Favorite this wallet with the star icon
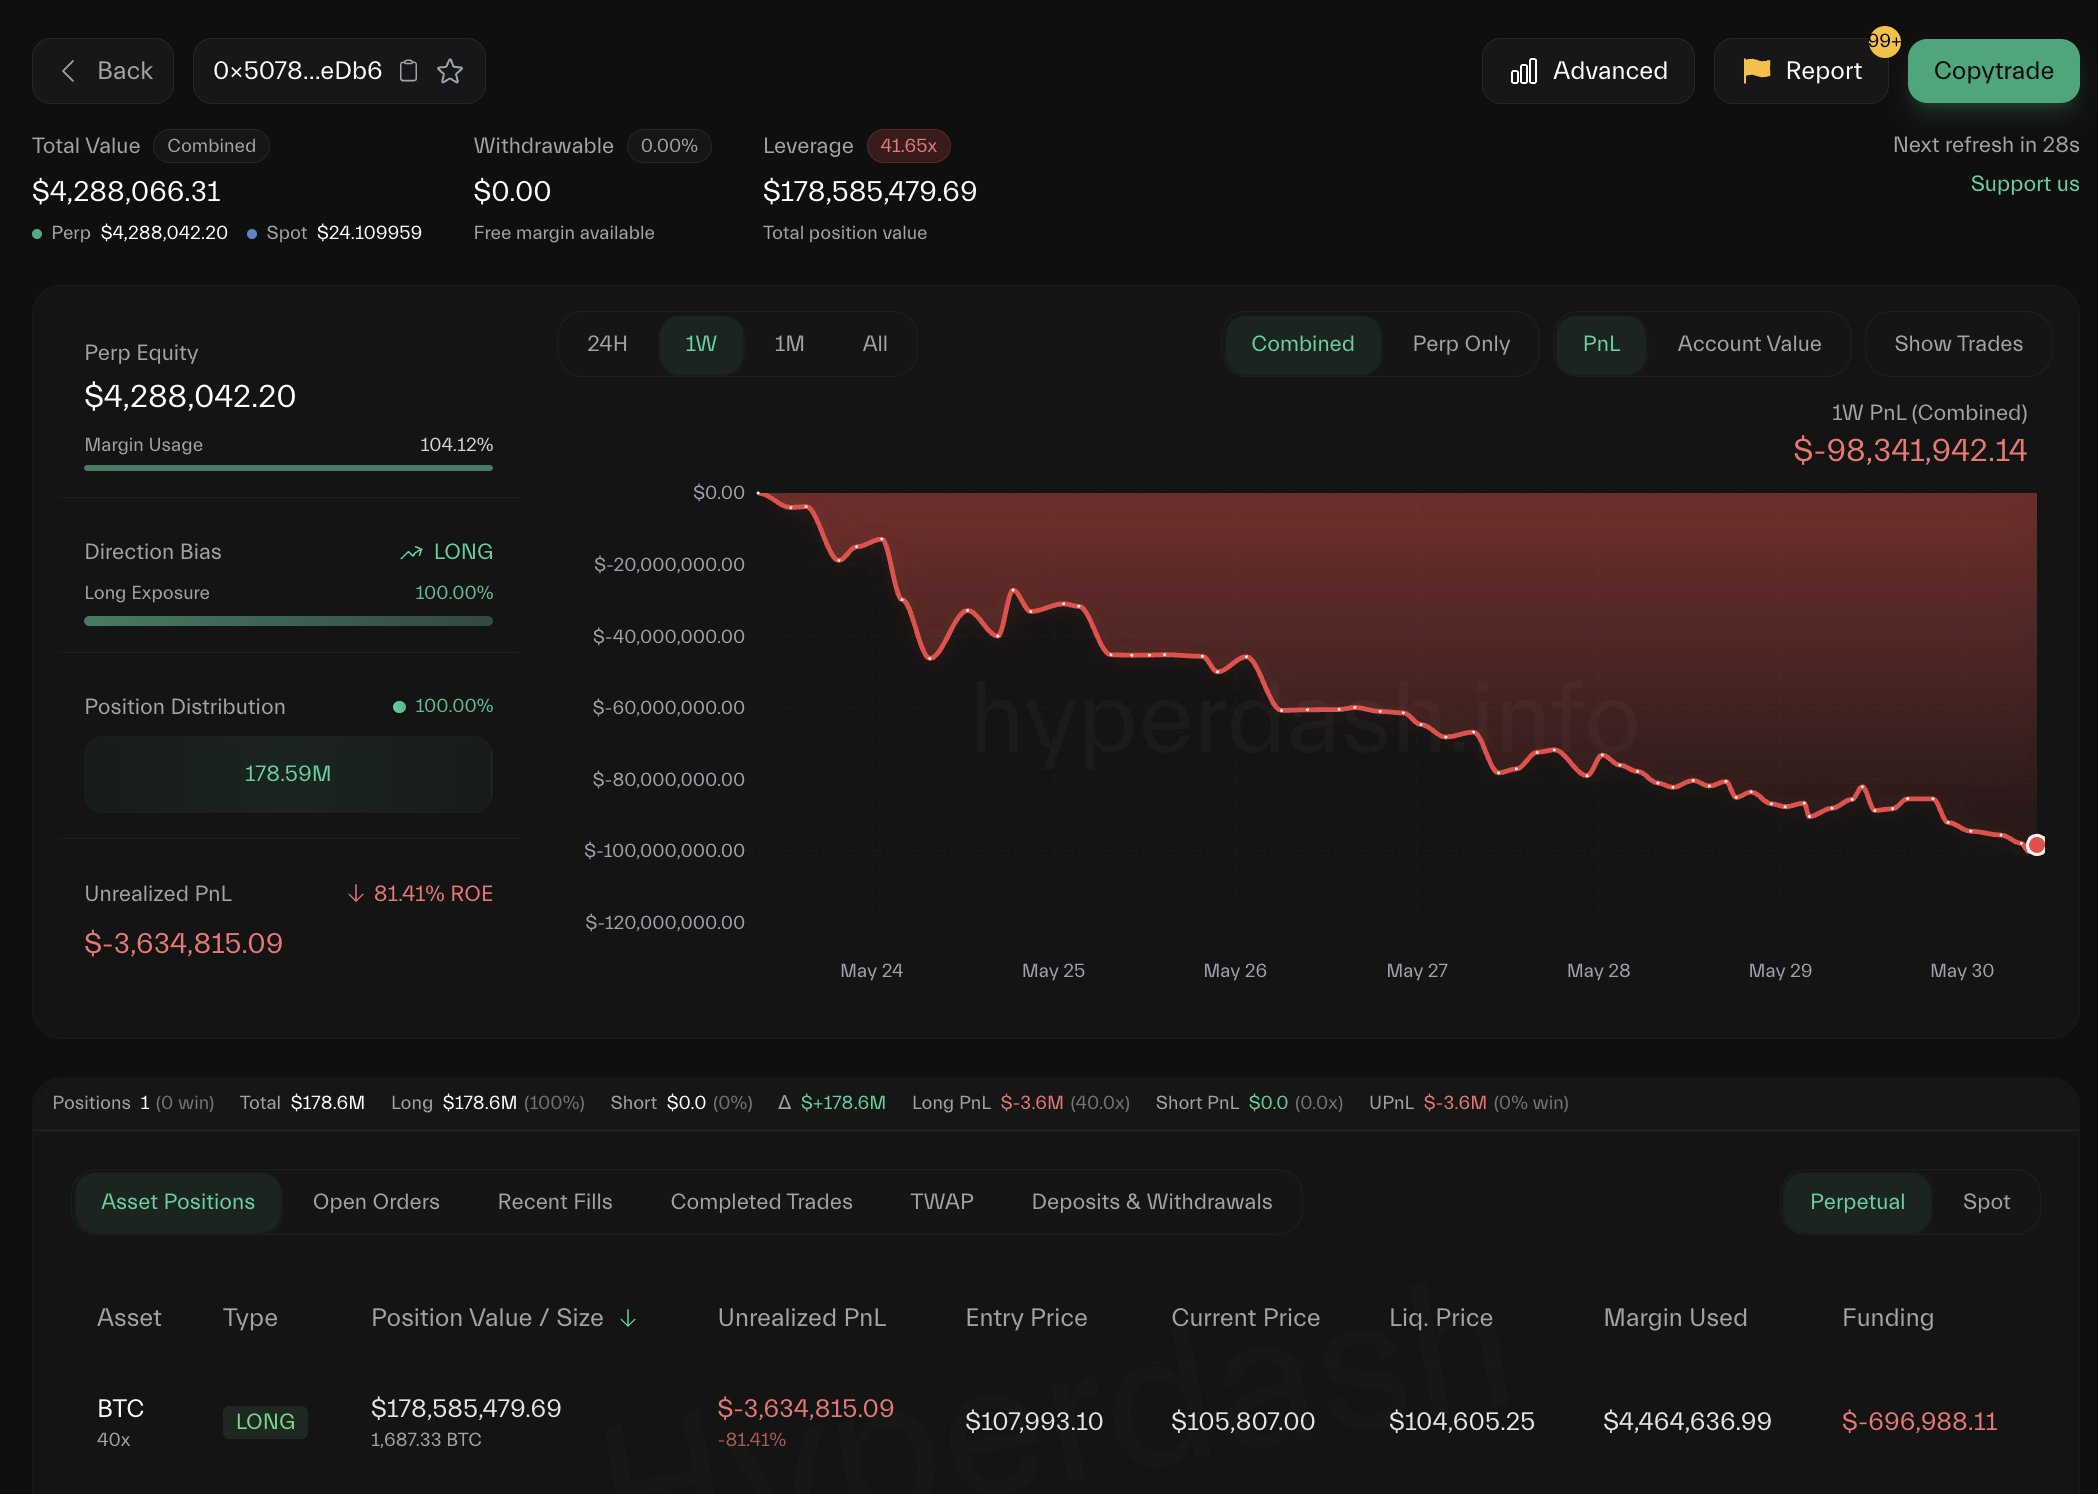The width and height of the screenshot is (2098, 1494). click(x=450, y=71)
